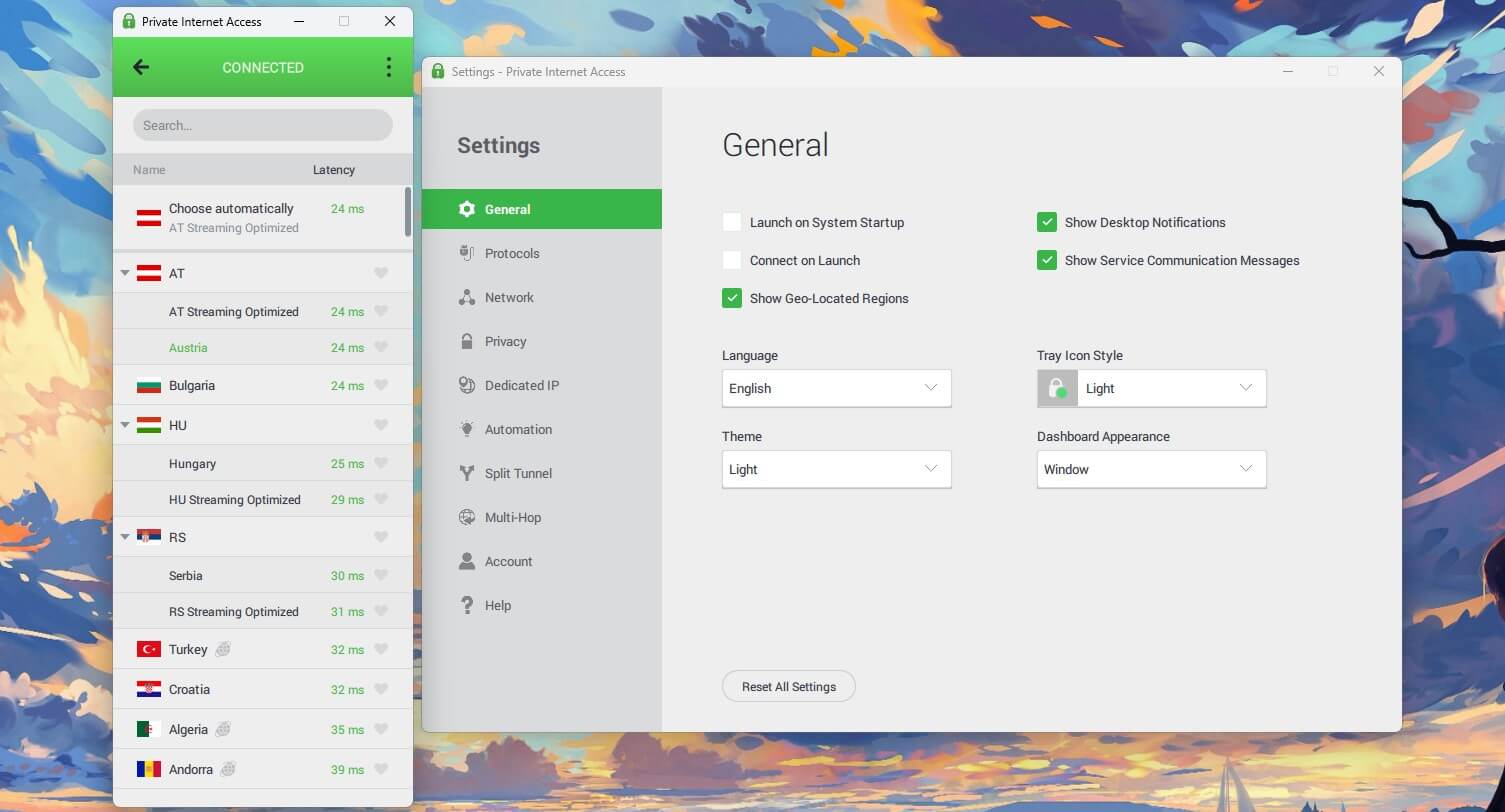Select the Serbia server row
1505x812 pixels.
pos(262,575)
